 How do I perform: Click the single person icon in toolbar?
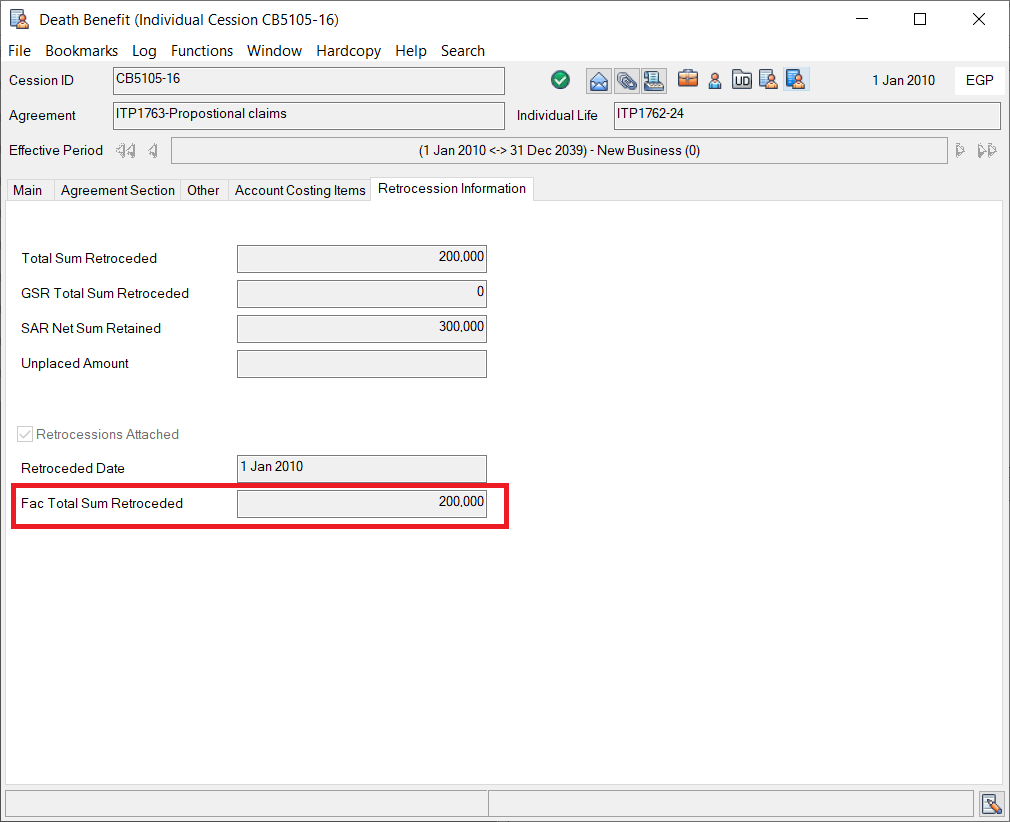[x=715, y=80]
